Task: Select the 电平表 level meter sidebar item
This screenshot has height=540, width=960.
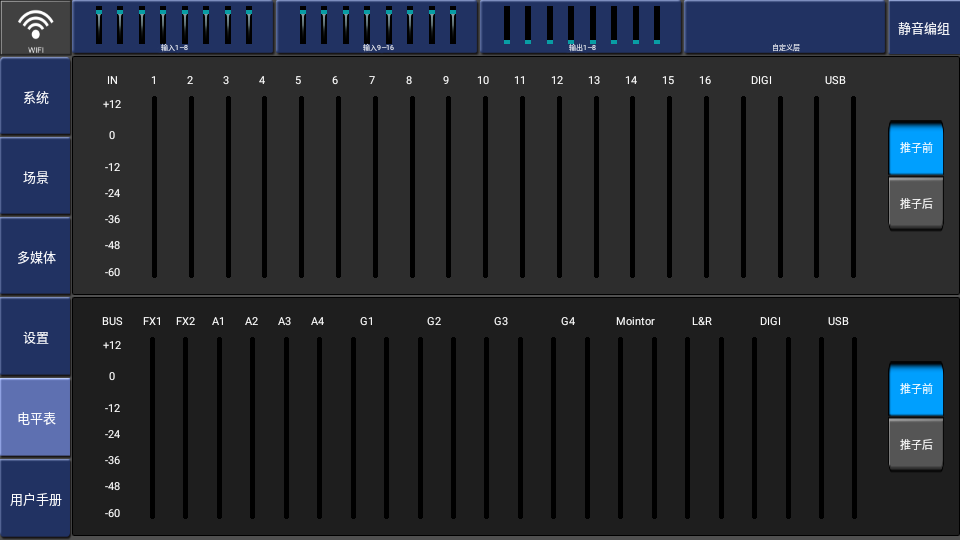Action: tap(36, 418)
